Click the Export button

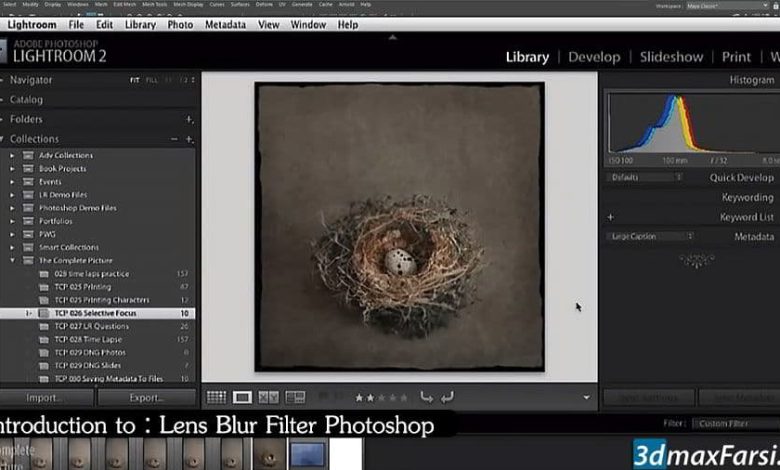pos(147,397)
